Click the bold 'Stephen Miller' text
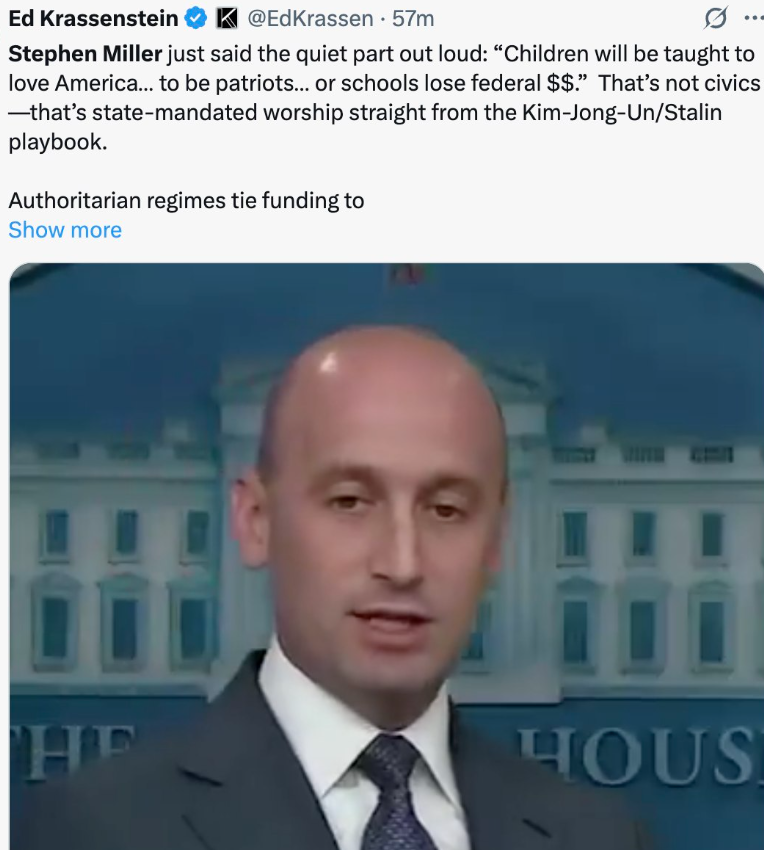764x850 pixels. point(85,54)
